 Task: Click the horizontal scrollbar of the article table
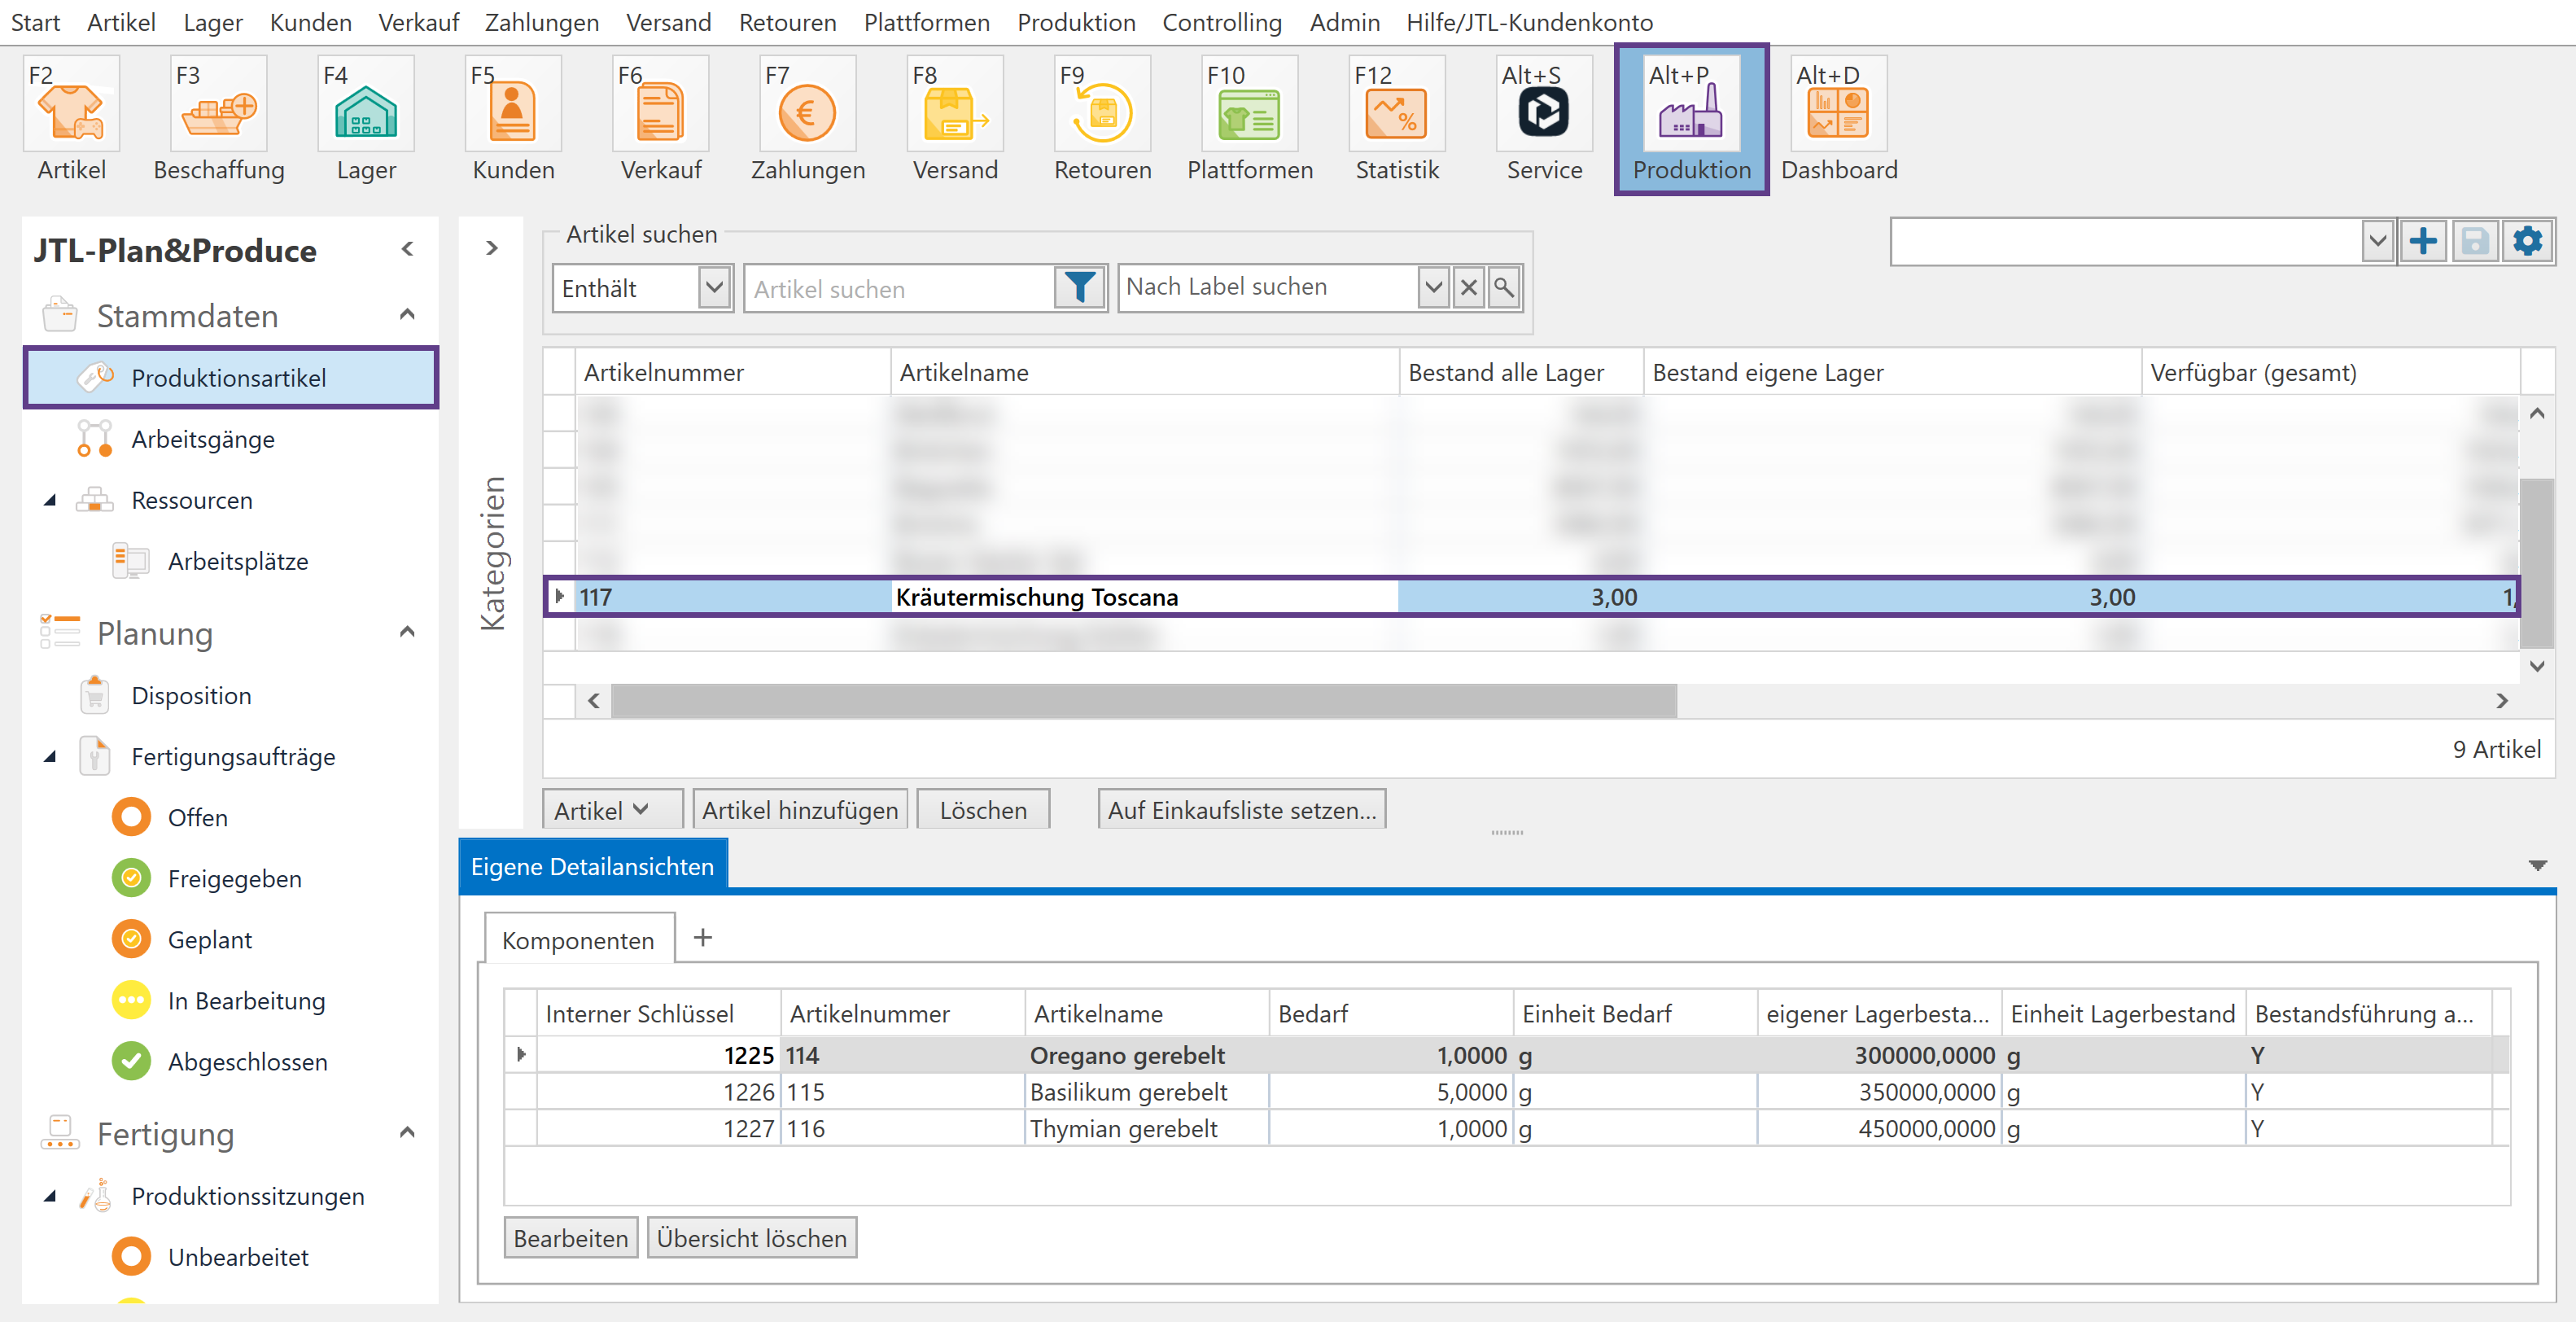click(x=1143, y=701)
